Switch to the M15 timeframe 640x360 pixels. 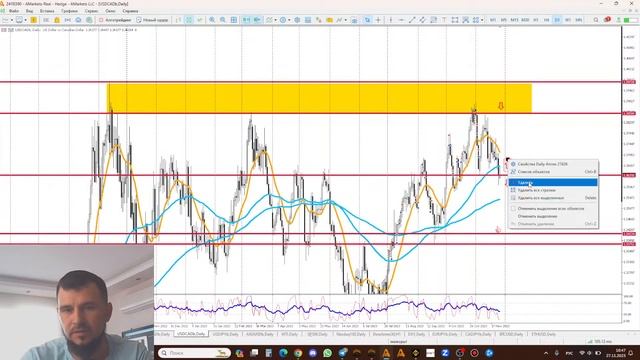[x=514, y=20]
